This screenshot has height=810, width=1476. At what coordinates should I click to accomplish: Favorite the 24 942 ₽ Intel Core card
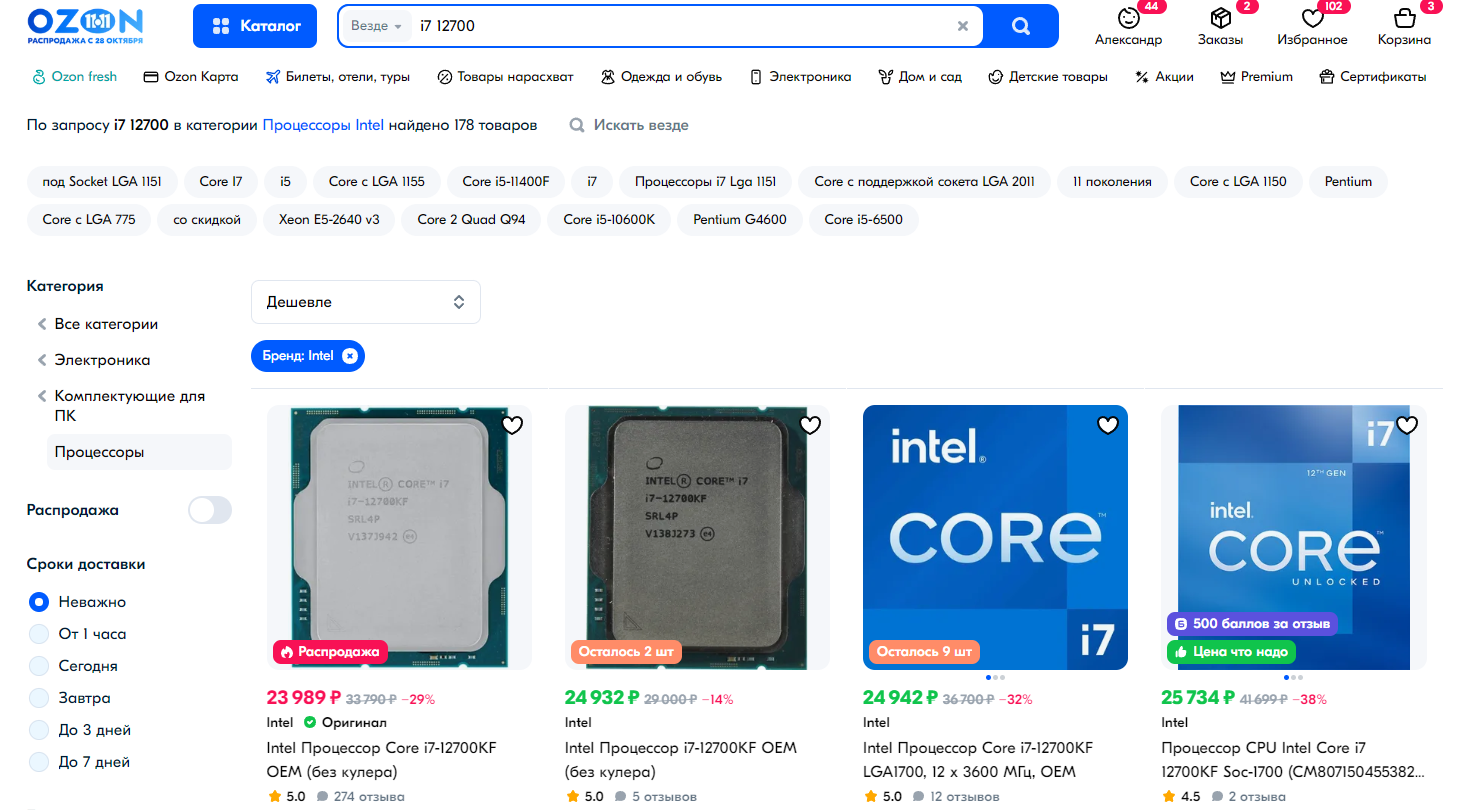coord(1108,426)
